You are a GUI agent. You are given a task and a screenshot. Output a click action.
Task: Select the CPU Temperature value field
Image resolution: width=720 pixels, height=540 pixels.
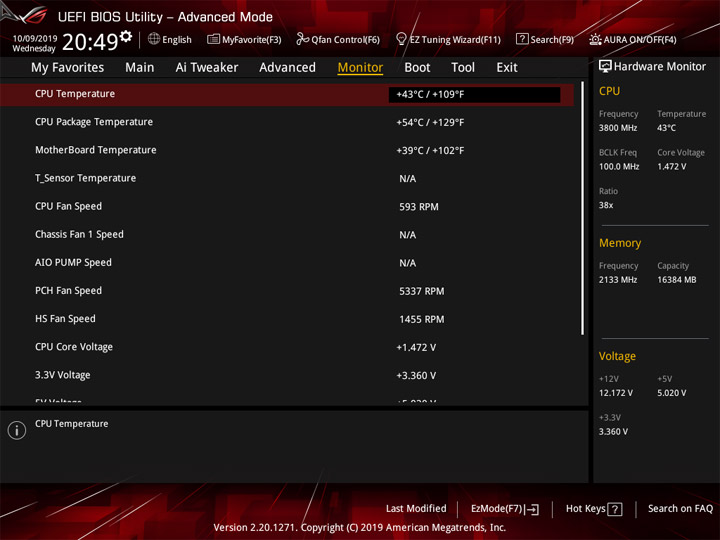click(x=474, y=95)
